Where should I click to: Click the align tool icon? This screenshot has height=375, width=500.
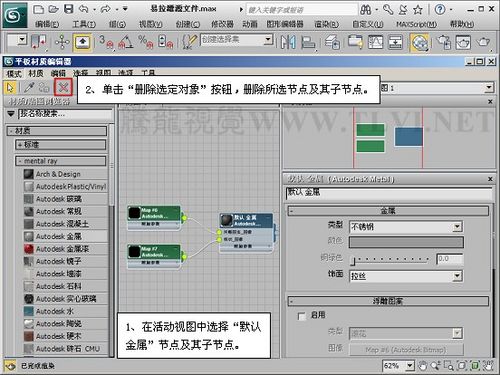coord(308,42)
